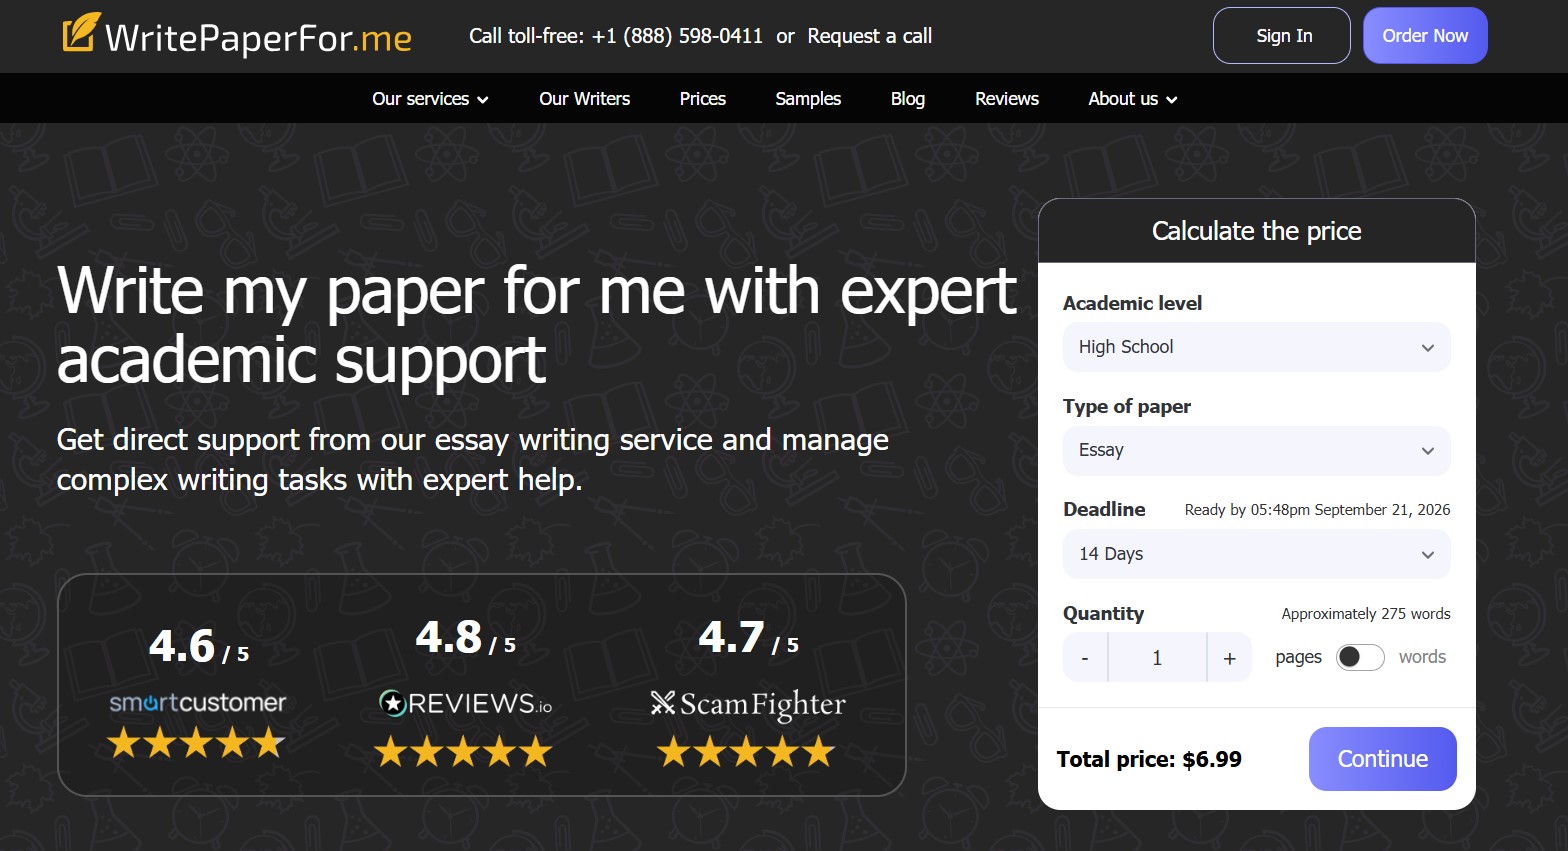Open the Deadline 14 Days dropdown
The height and width of the screenshot is (851, 1568).
[1257, 554]
